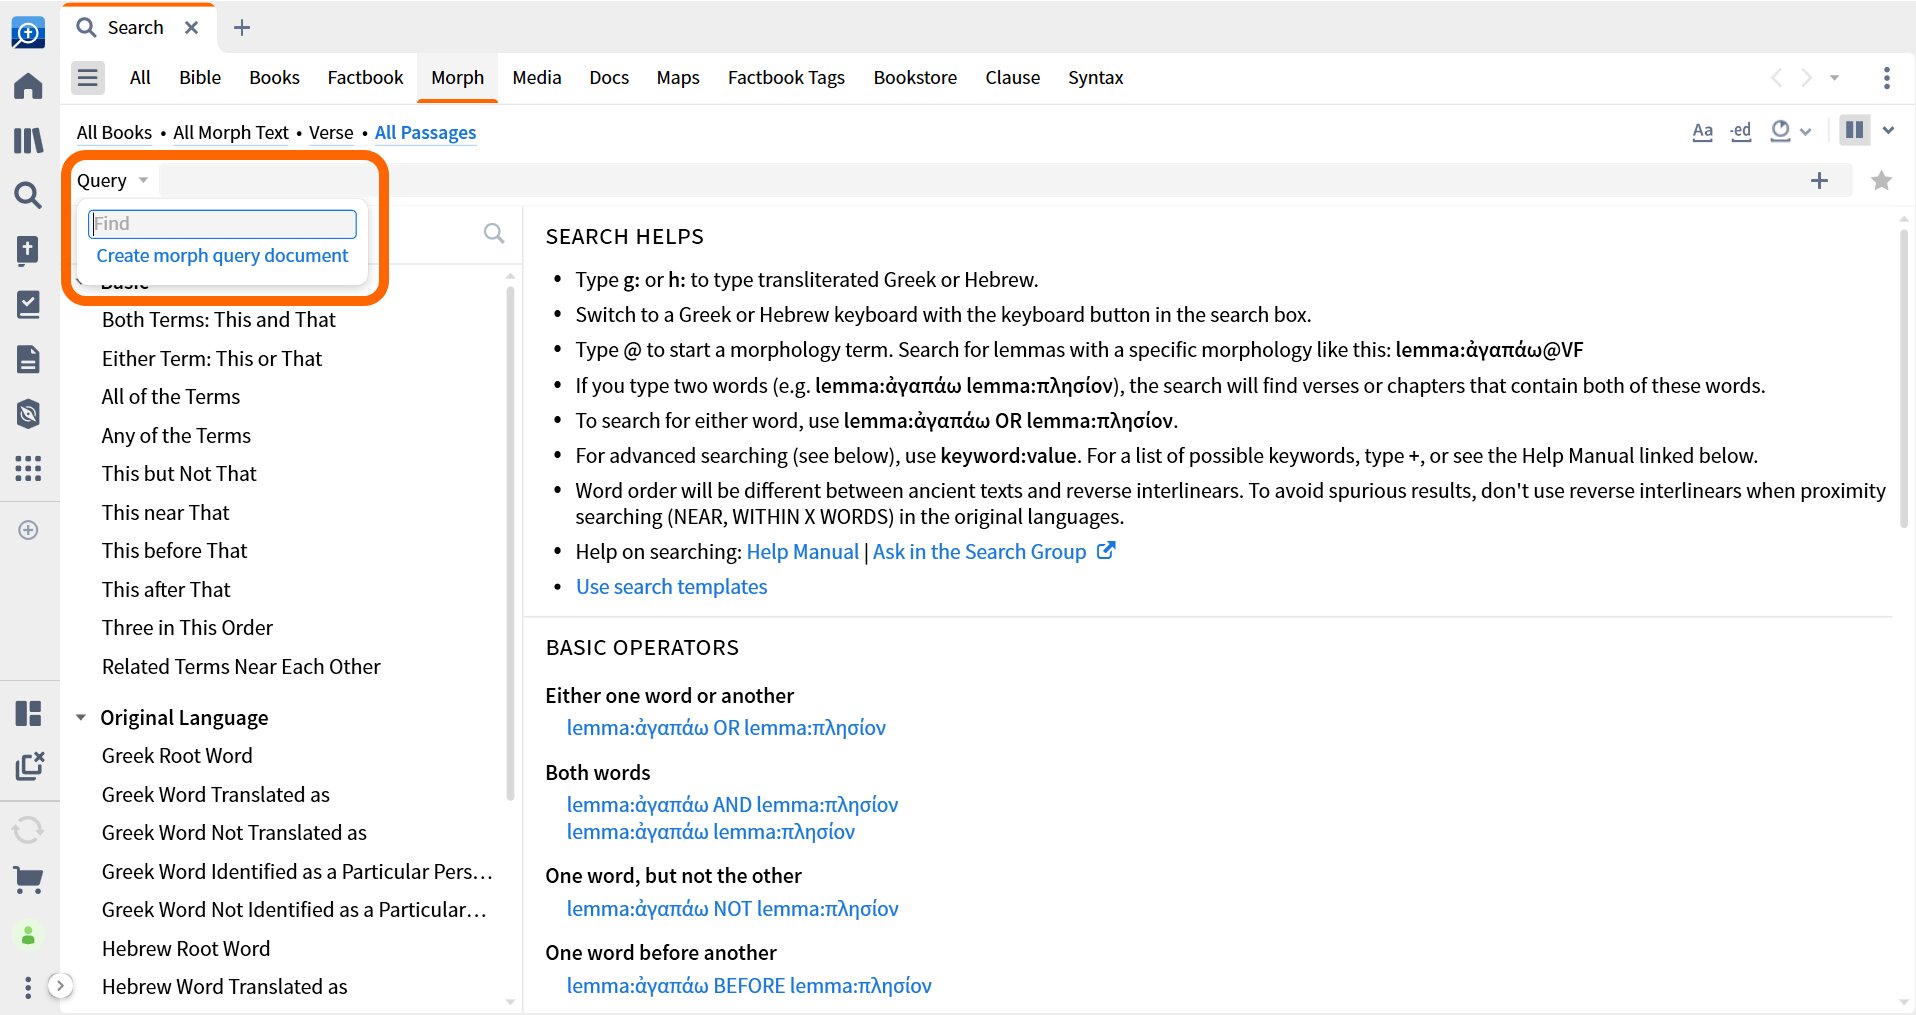Toggle the two-column pane view button
This screenshot has height=1015, width=1916.
tap(1854, 130)
